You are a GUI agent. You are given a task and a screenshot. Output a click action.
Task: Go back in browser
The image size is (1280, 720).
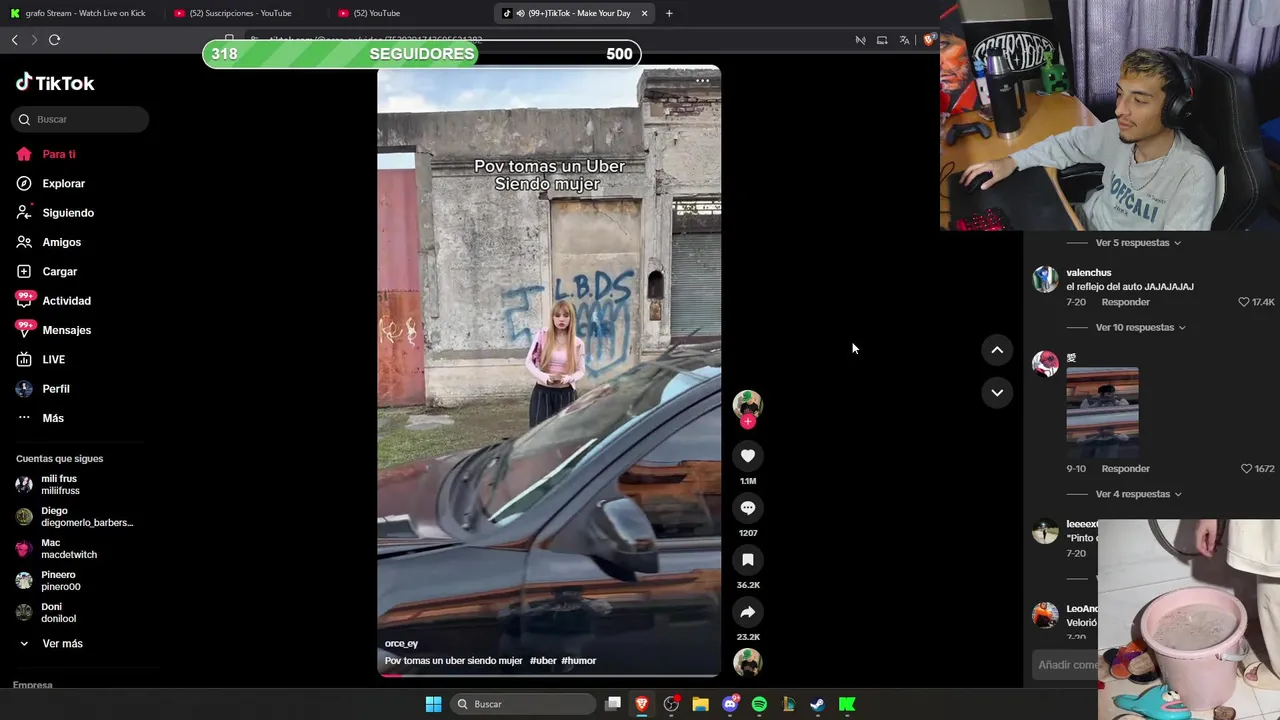pyautogui.click(x=14, y=40)
